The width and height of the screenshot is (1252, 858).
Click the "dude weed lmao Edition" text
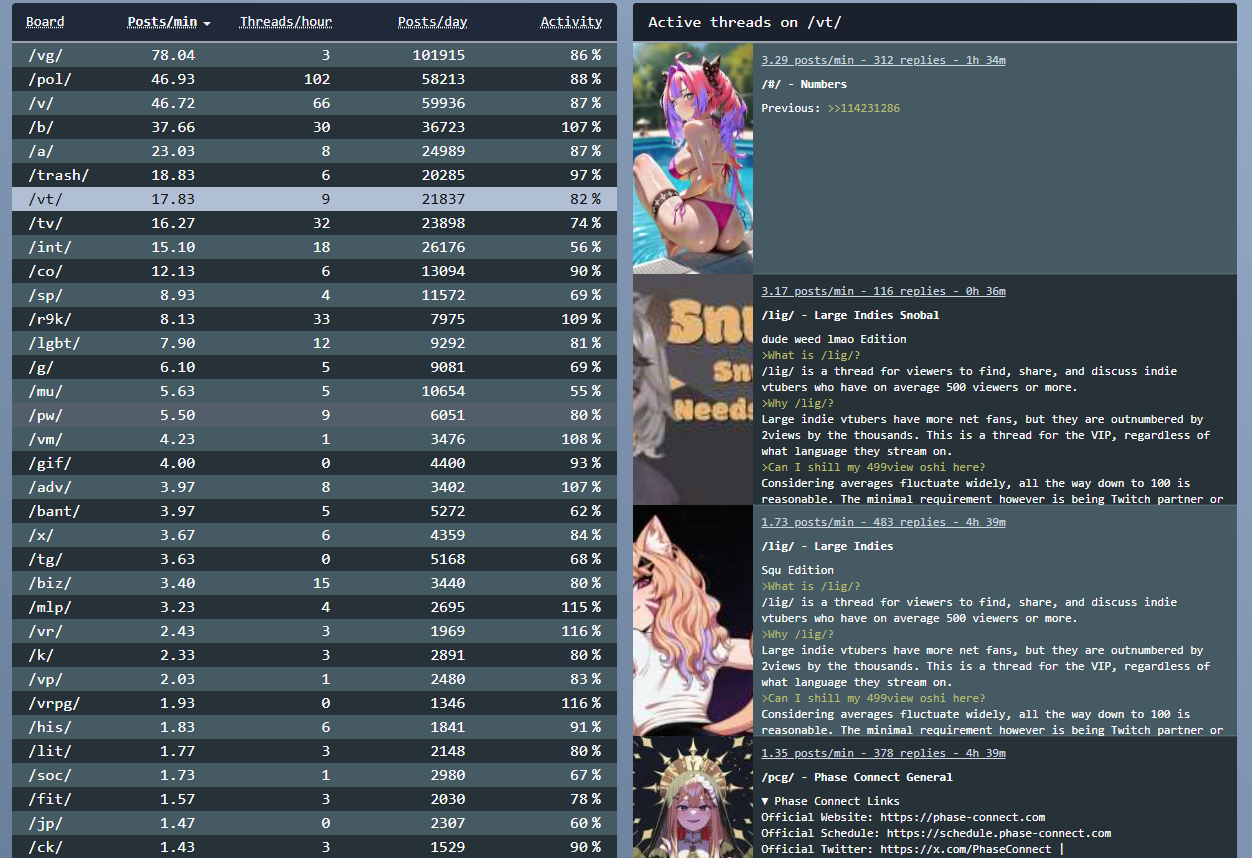click(x=834, y=339)
